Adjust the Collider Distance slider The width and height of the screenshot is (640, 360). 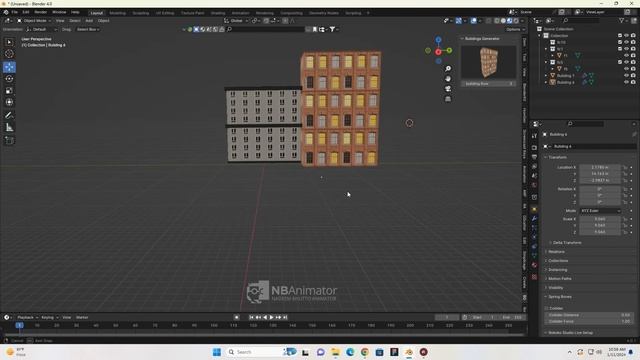[588, 315]
